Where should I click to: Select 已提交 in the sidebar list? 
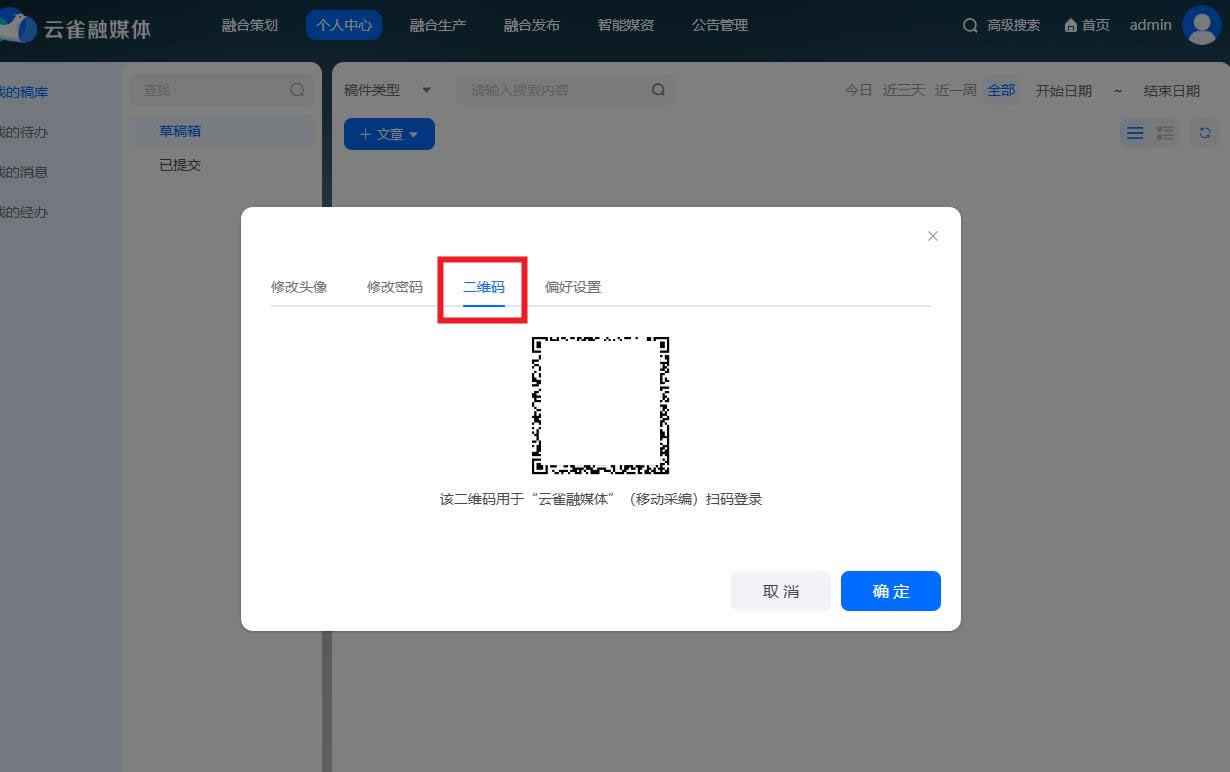(181, 165)
